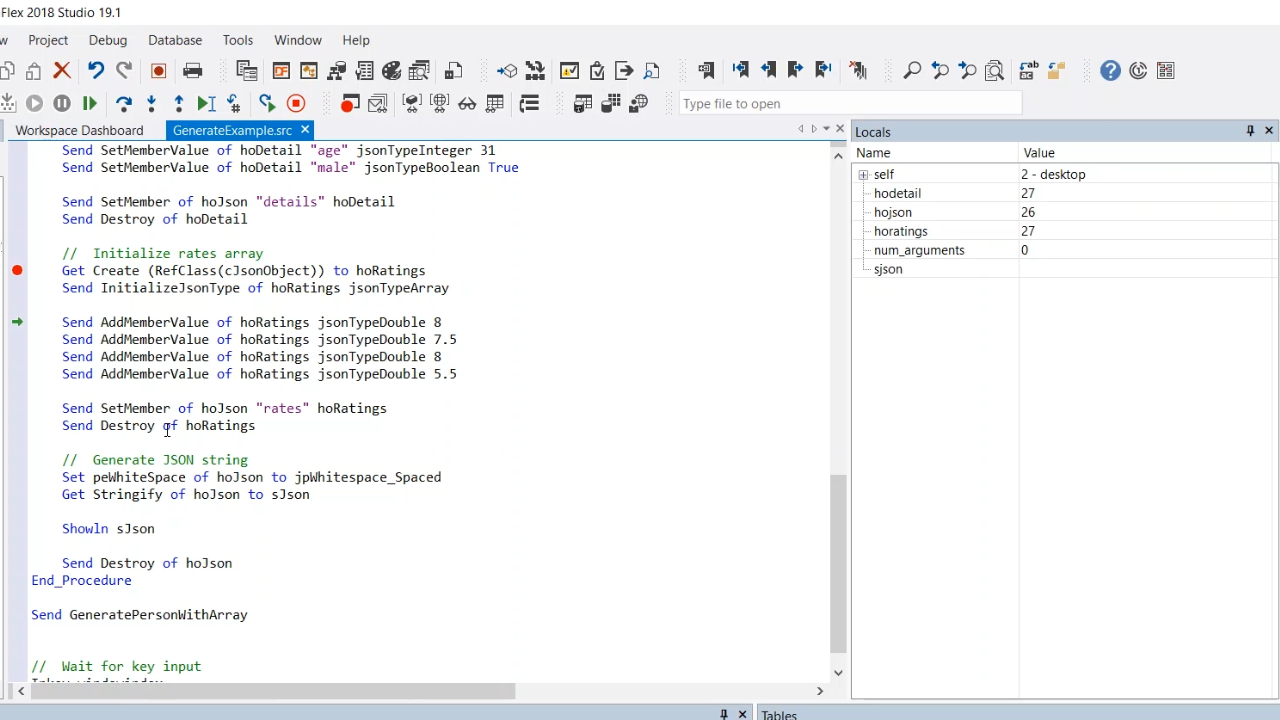Screen dimensions: 1280x720
Task: Click the Step Into down-arrow icon
Action: [x=151, y=103]
